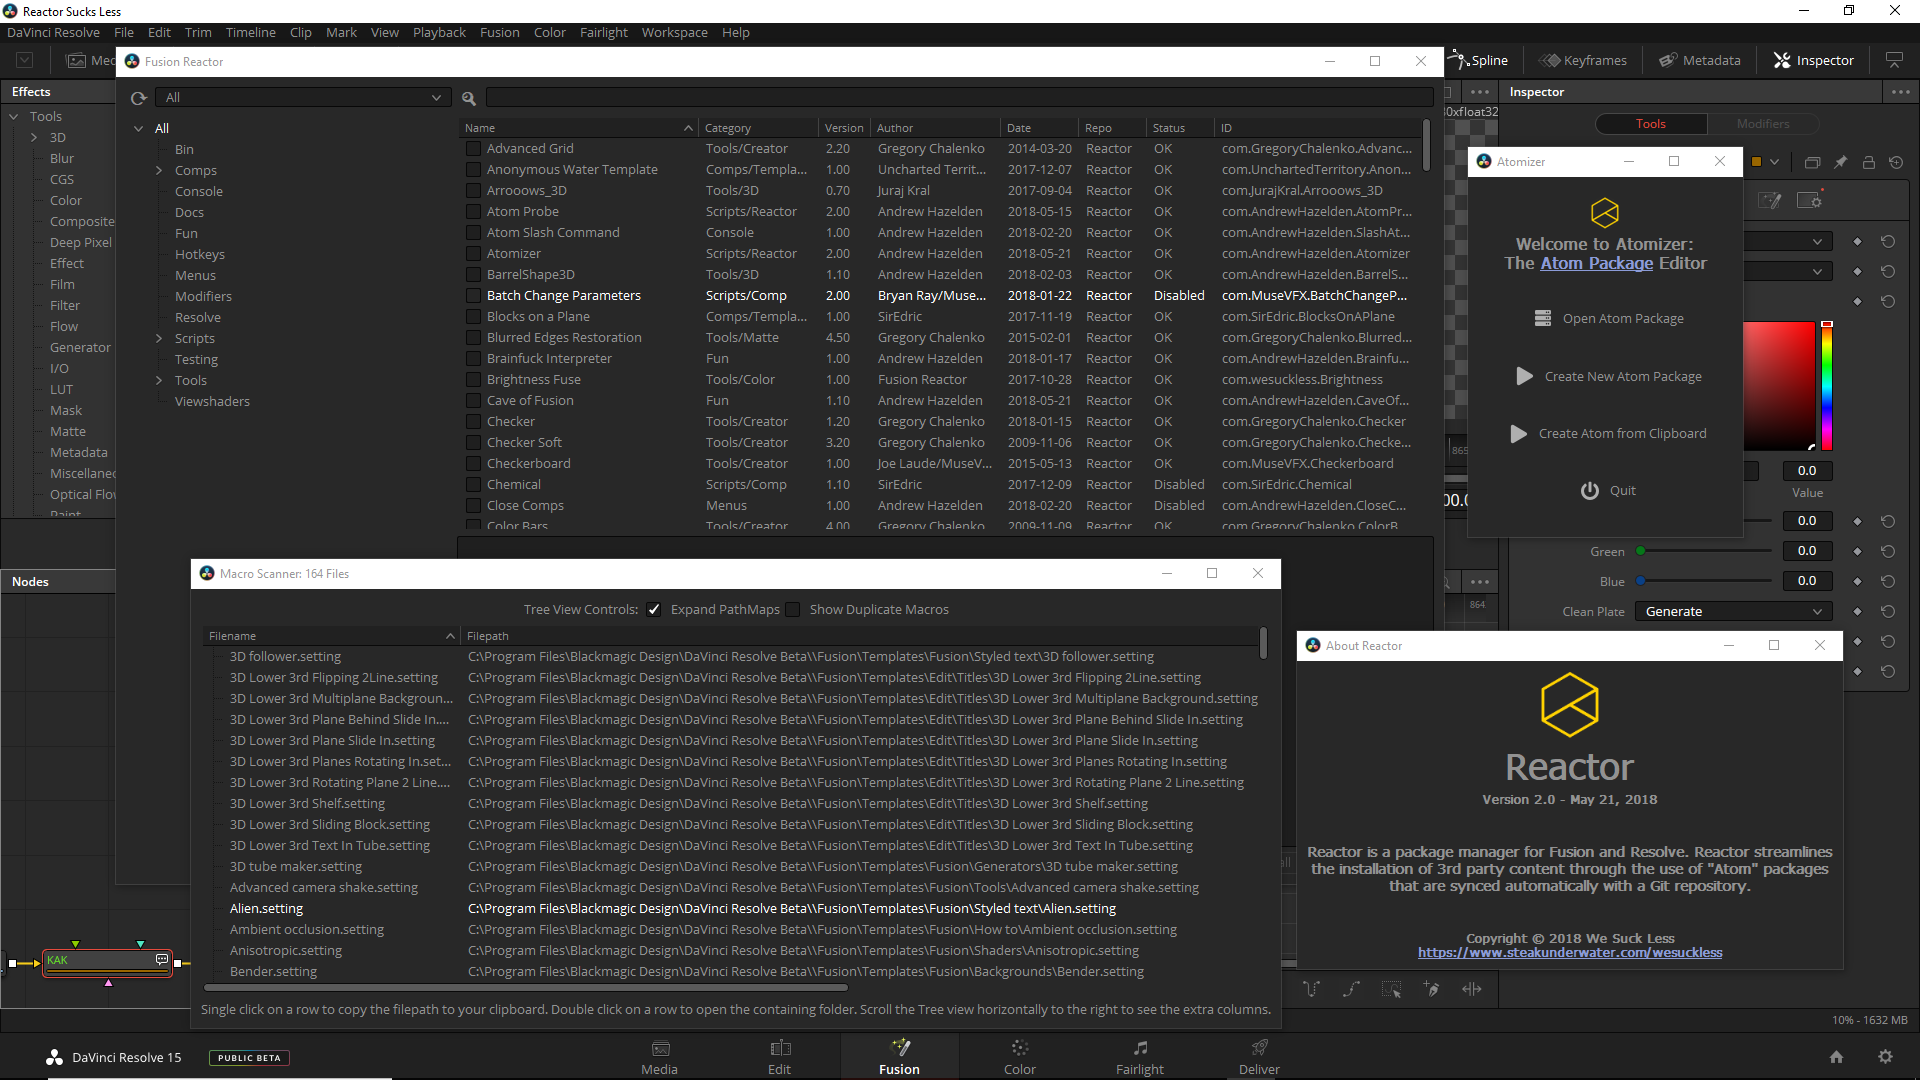
Task: Select the insert-and-modify pen tool
Action: [1431, 989]
